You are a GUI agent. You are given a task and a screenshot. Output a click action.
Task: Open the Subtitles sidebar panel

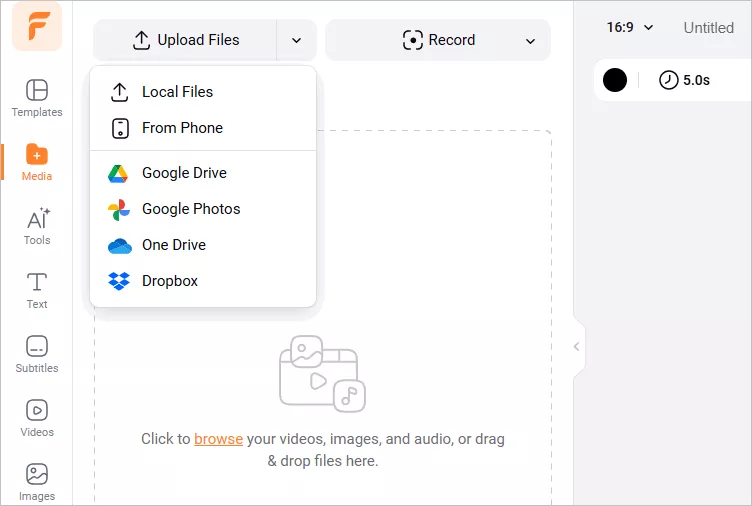pyautogui.click(x=37, y=354)
